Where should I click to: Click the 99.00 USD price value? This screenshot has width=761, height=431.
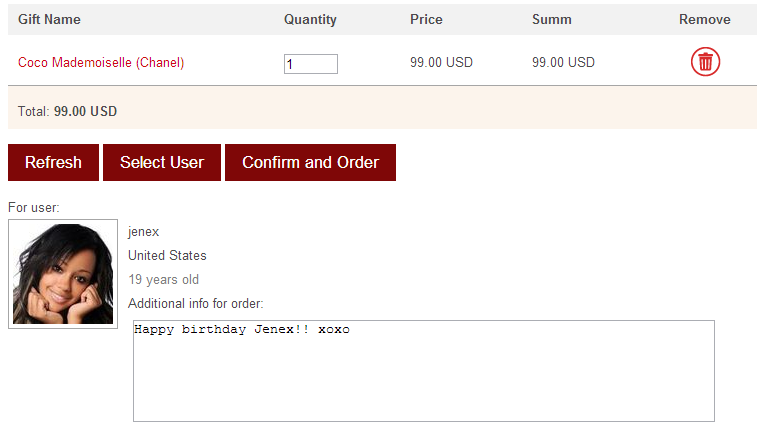coord(441,62)
